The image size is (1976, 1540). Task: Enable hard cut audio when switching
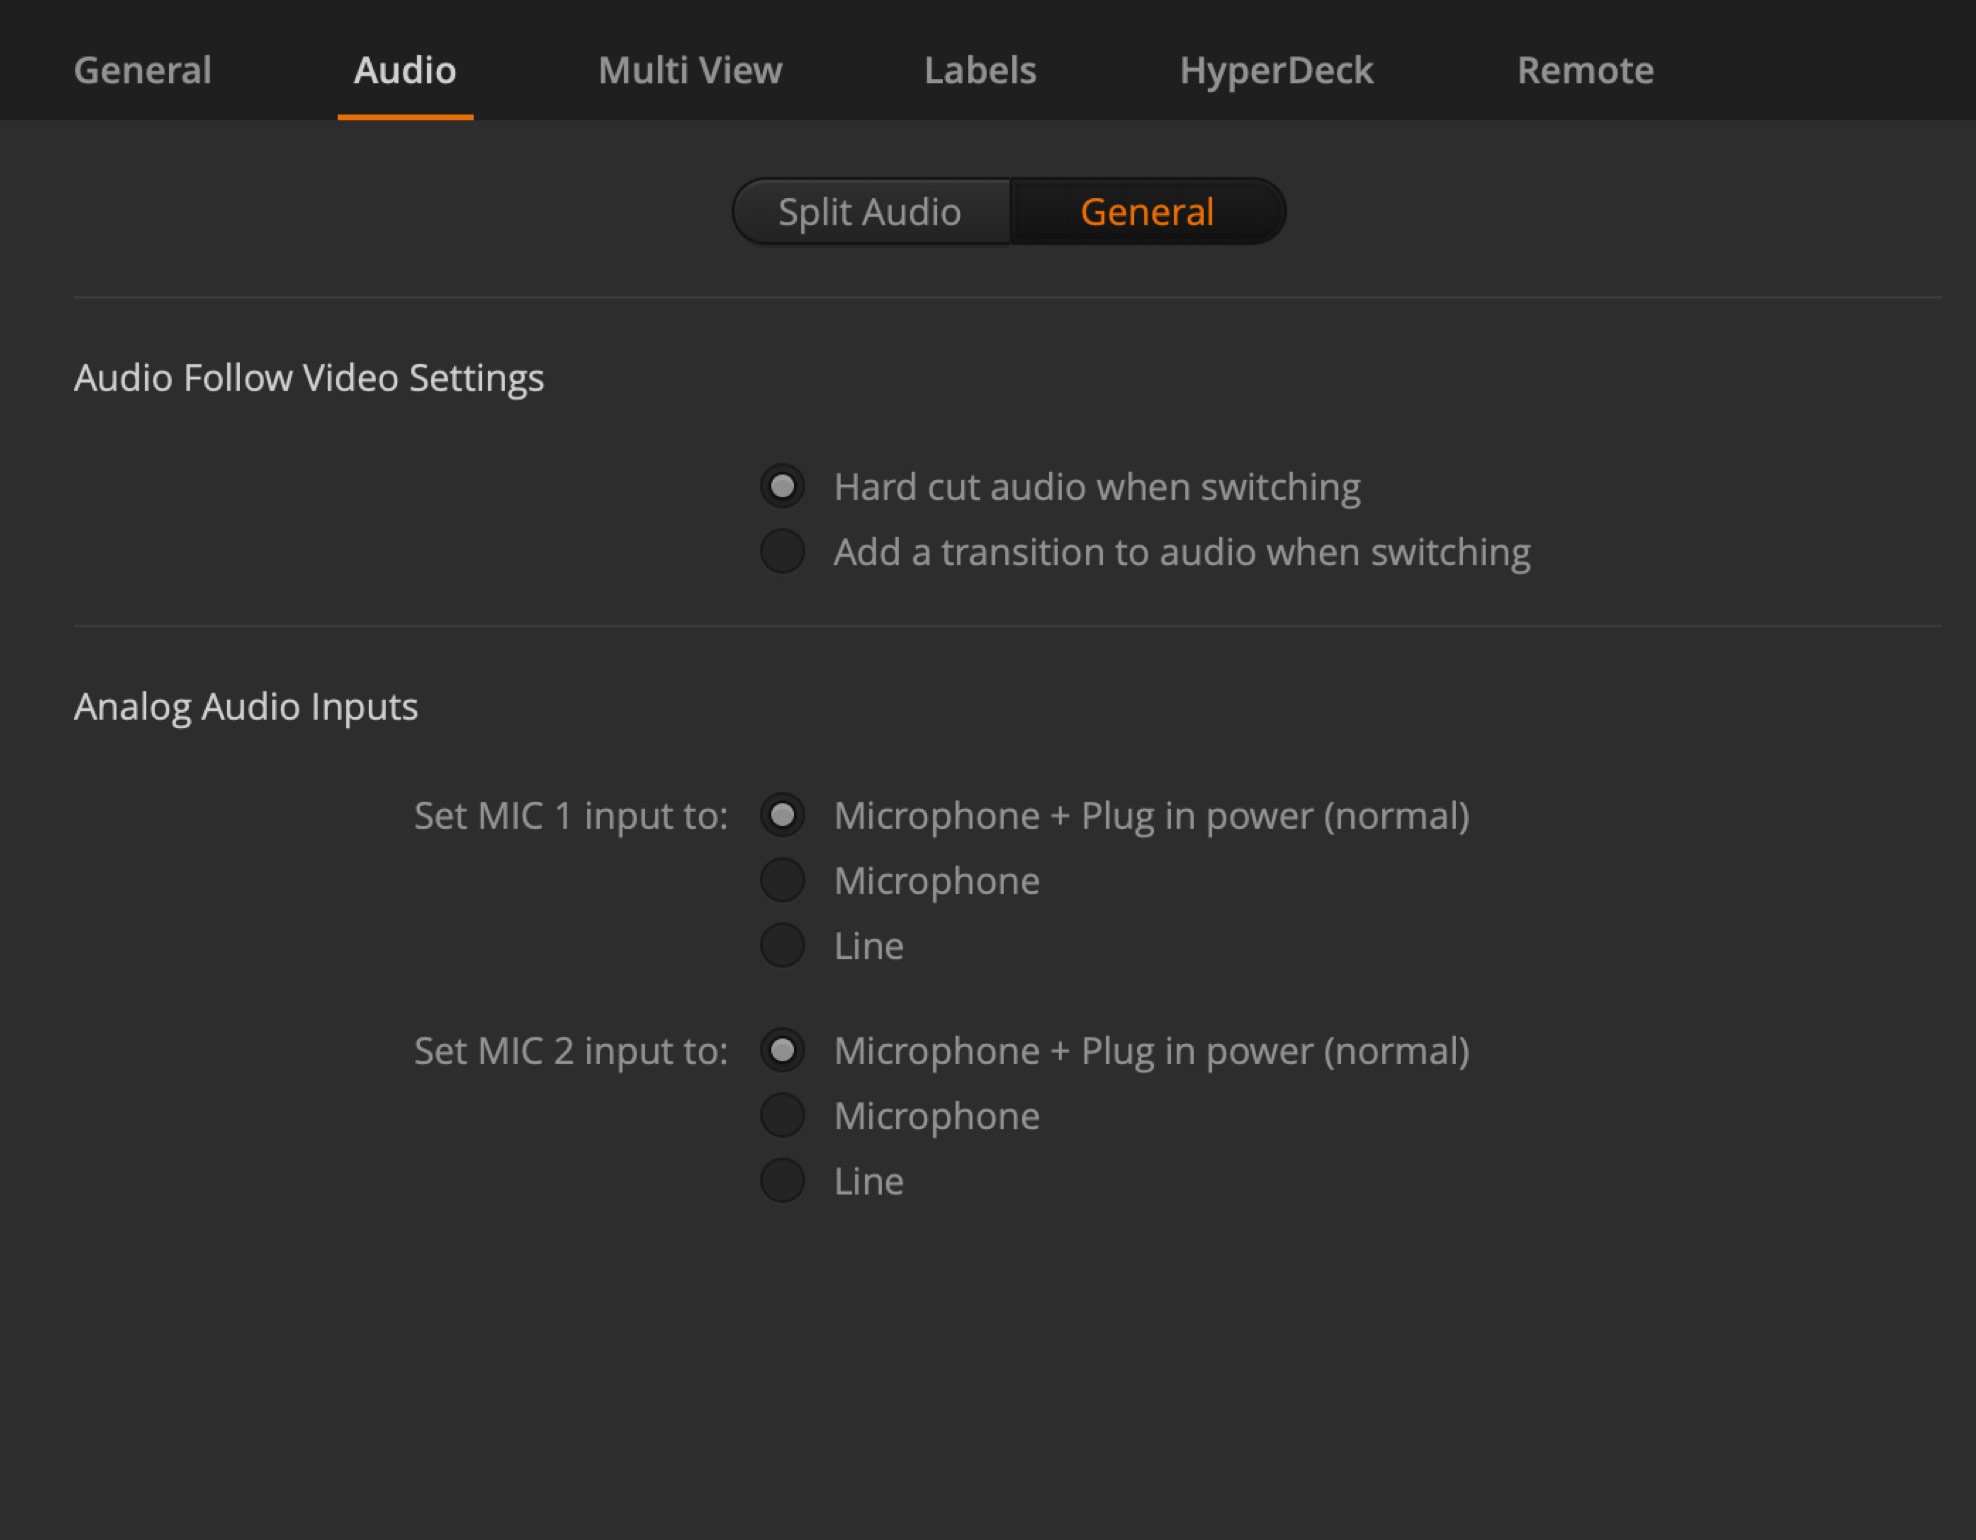click(783, 486)
